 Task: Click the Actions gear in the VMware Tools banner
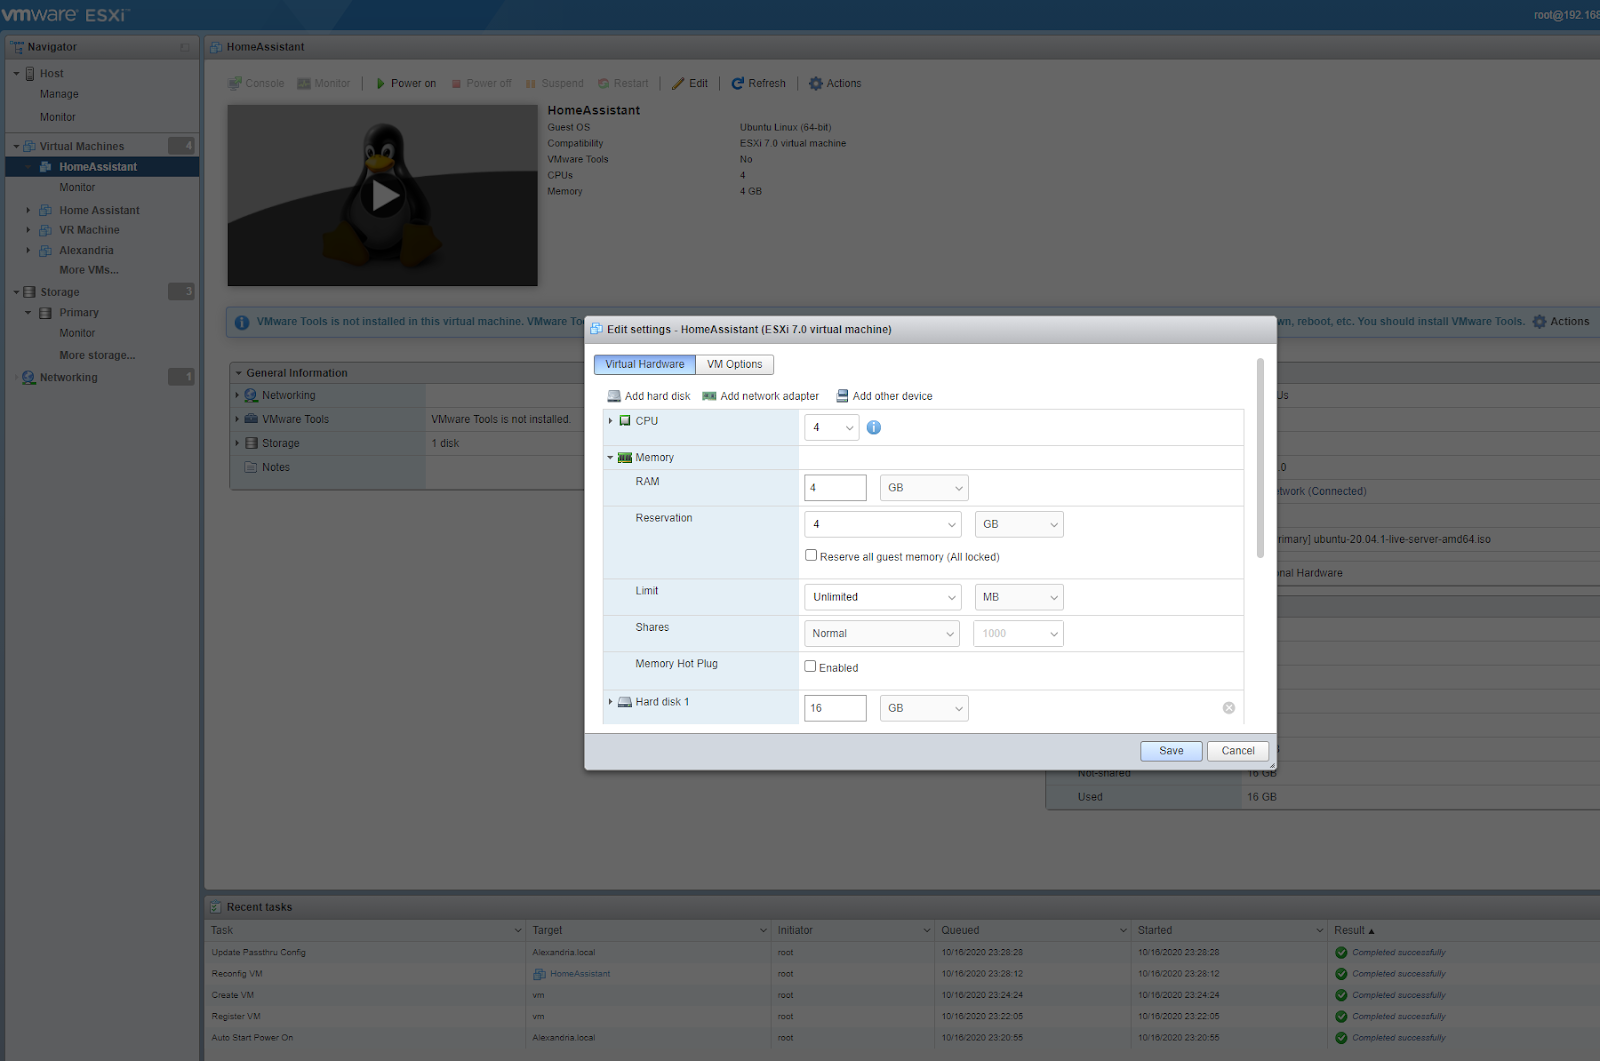coord(1540,322)
